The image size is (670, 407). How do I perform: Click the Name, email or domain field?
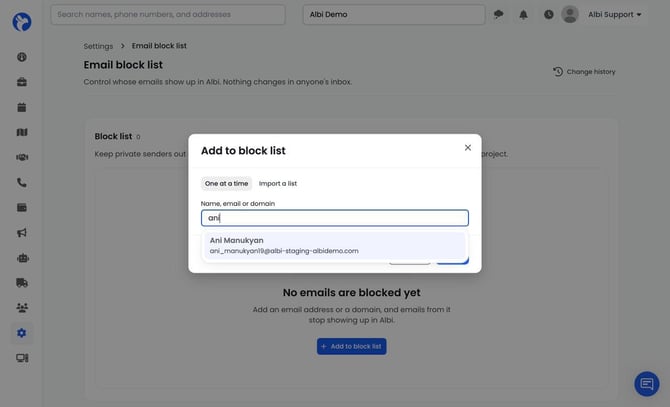pos(335,218)
